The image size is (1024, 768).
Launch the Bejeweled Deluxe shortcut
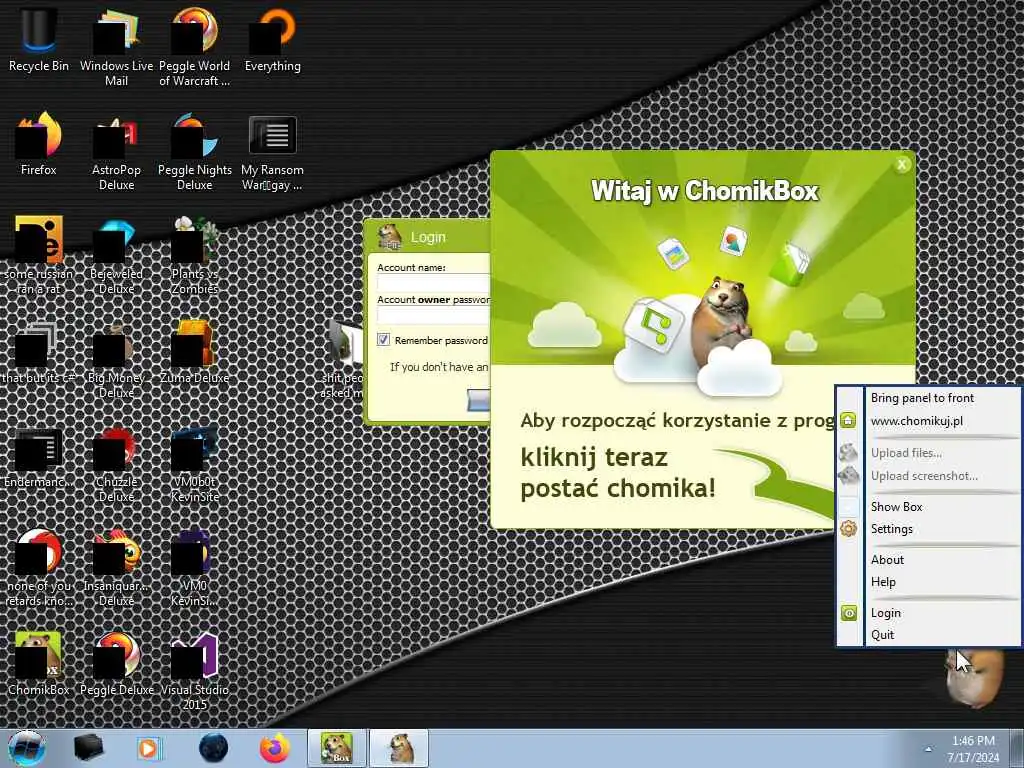point(116,255)
